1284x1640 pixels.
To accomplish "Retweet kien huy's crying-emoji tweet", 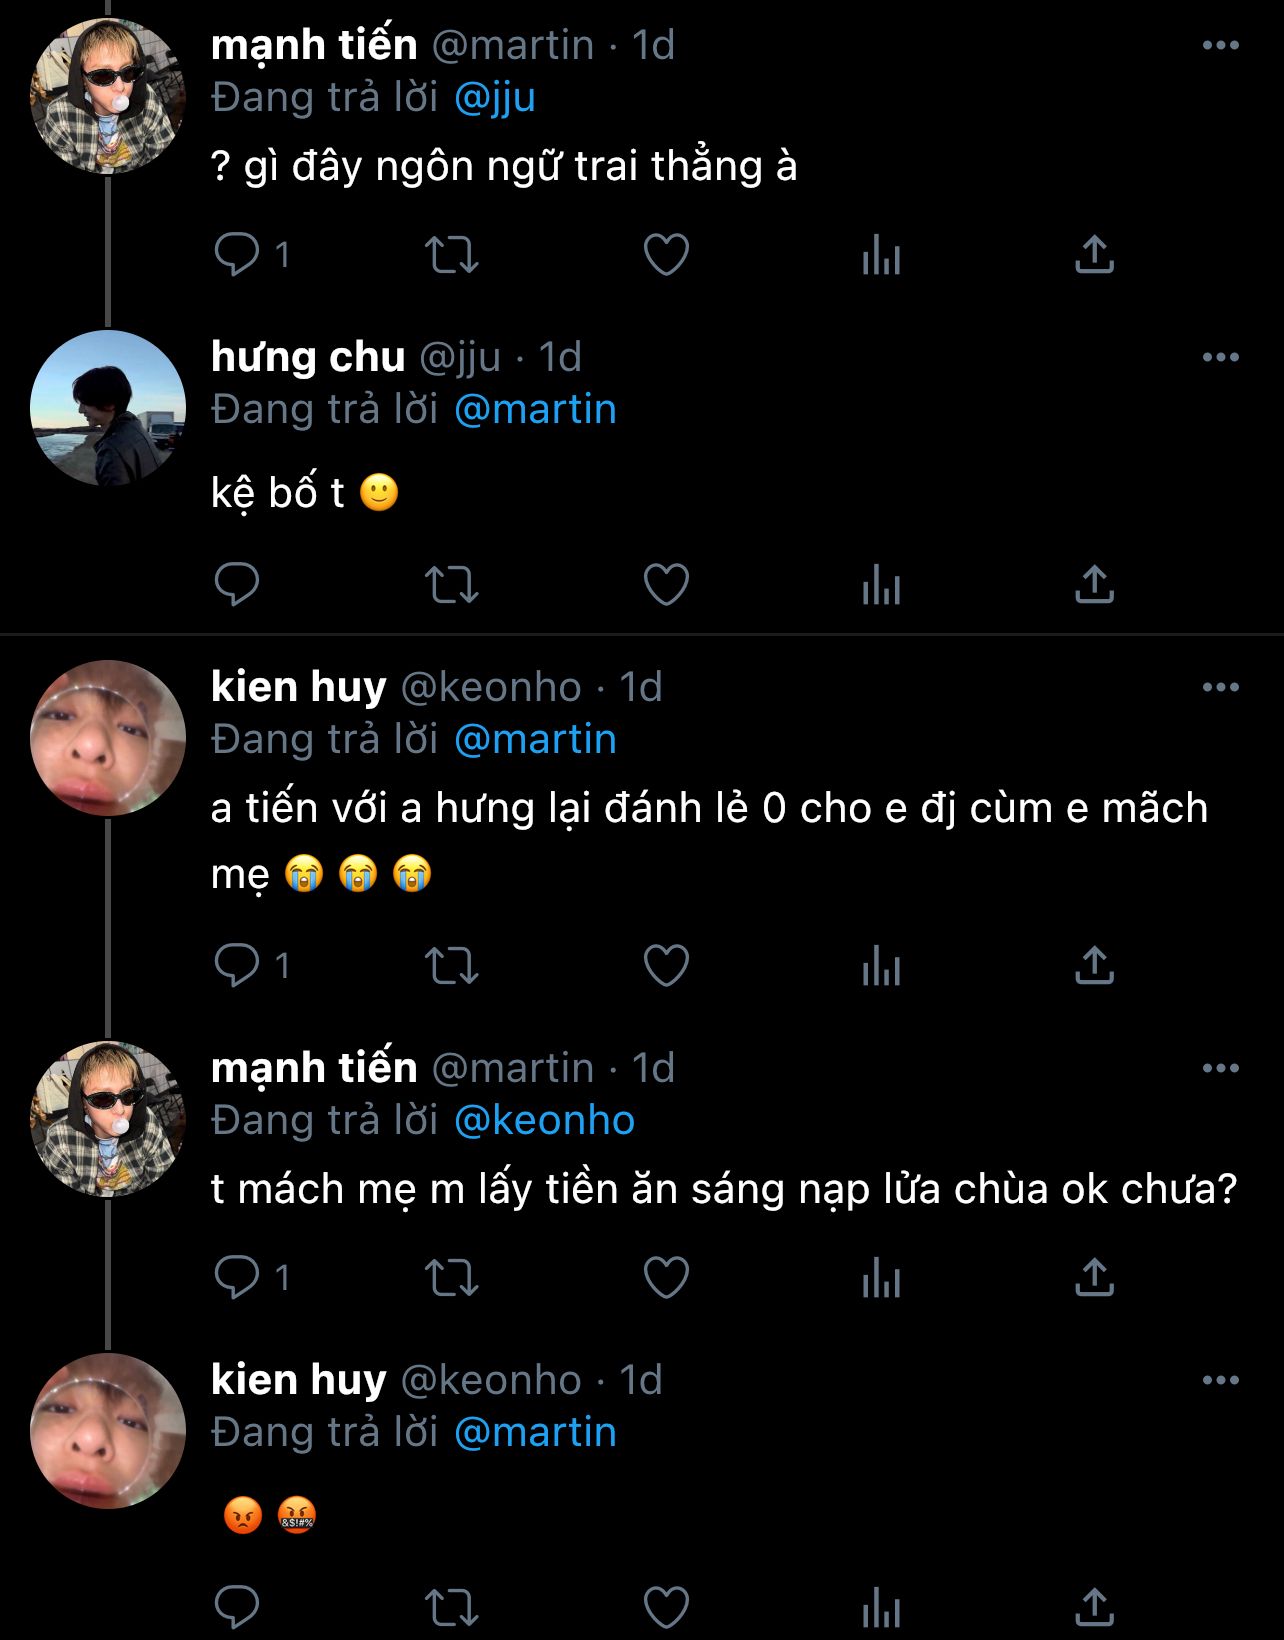I will 452,966.
